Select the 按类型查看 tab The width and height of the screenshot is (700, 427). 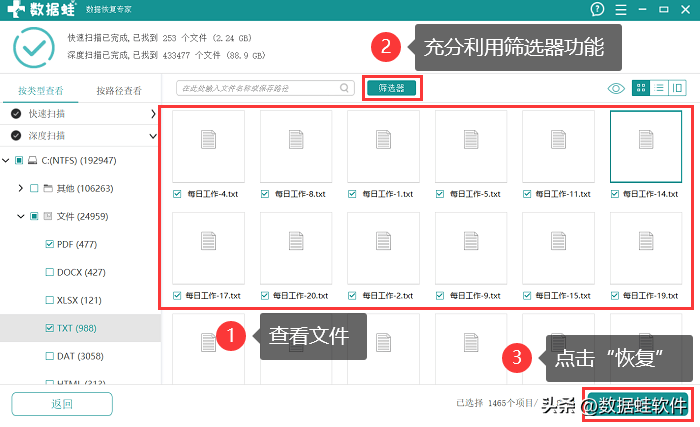click(40, 90)
